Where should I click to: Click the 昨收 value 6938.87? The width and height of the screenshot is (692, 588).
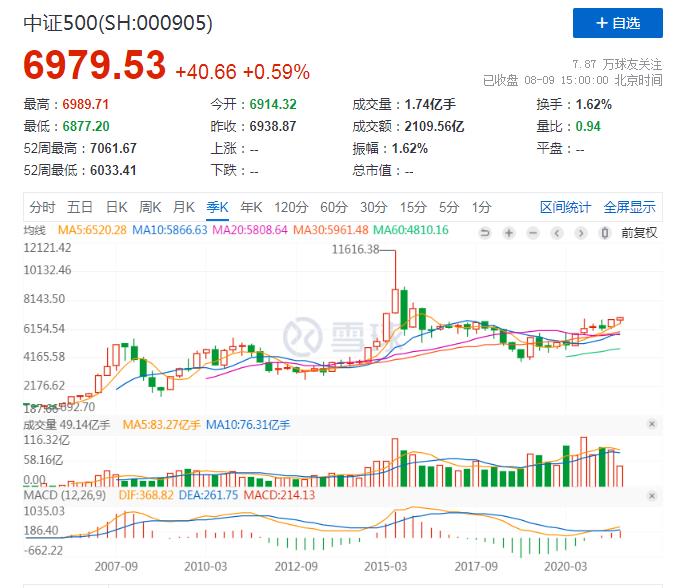pyautogui.click(x=273, y=127)
